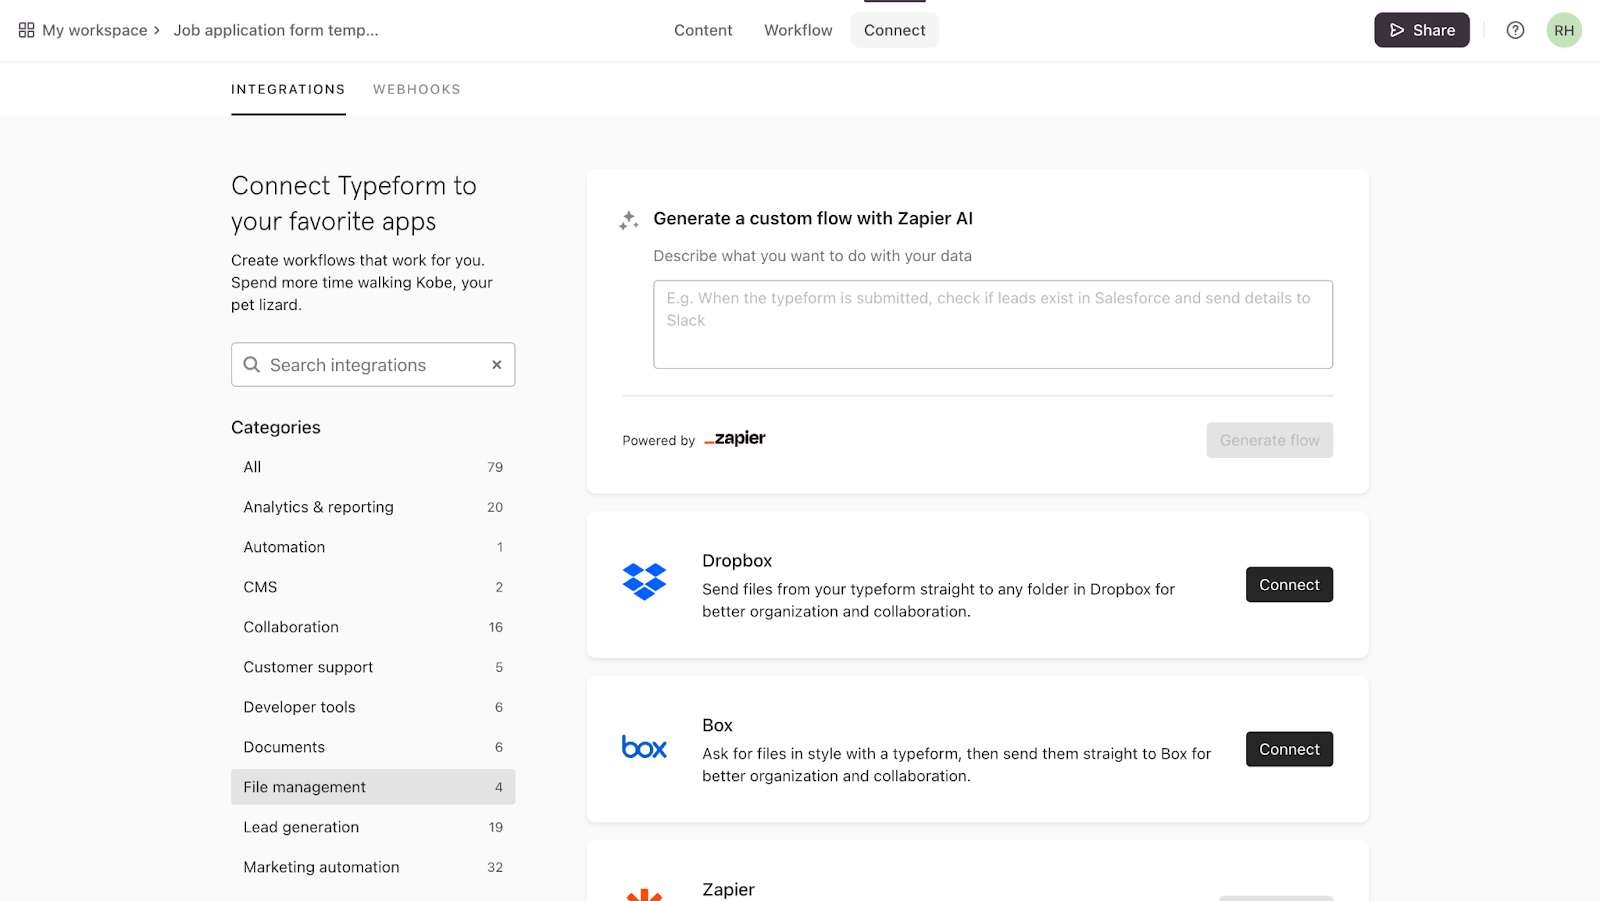This screenshot has height=901, width=1600.
Task: Click the Generate flow button
Action: tap(1270, 440)
